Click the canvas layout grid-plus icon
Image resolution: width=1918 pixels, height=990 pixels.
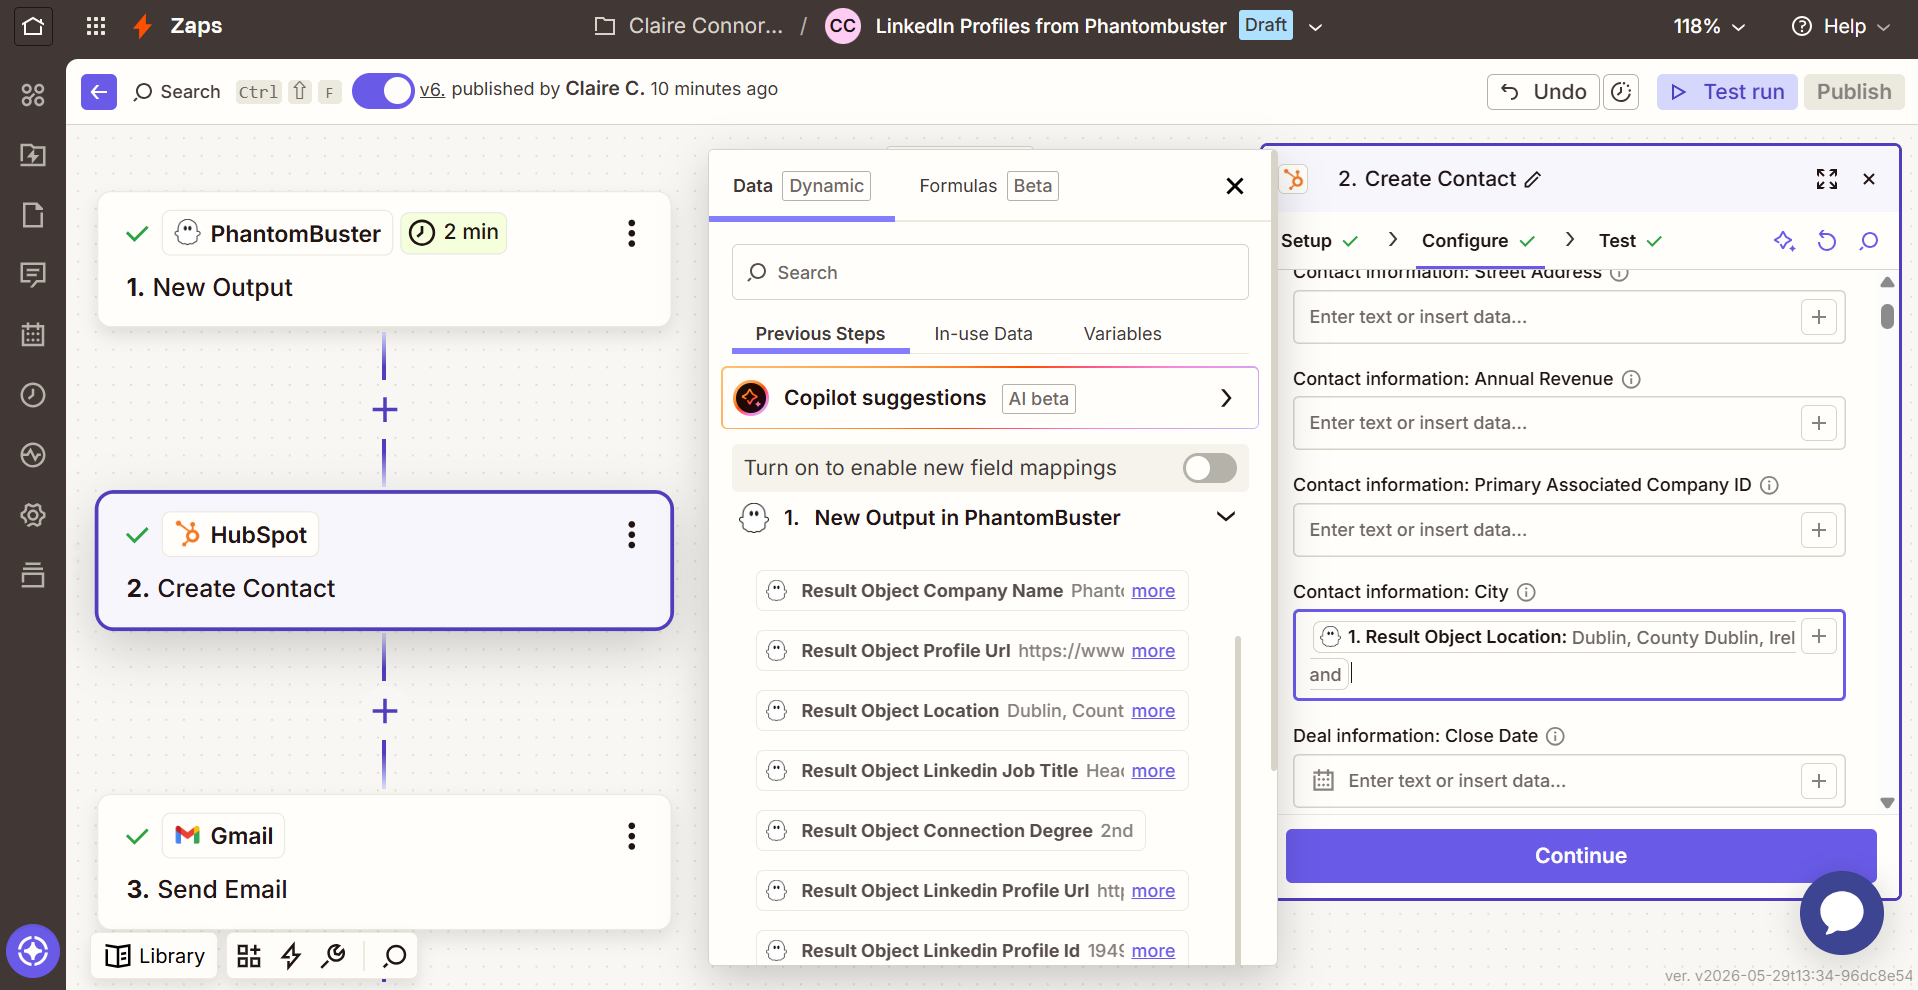point(249,956)
